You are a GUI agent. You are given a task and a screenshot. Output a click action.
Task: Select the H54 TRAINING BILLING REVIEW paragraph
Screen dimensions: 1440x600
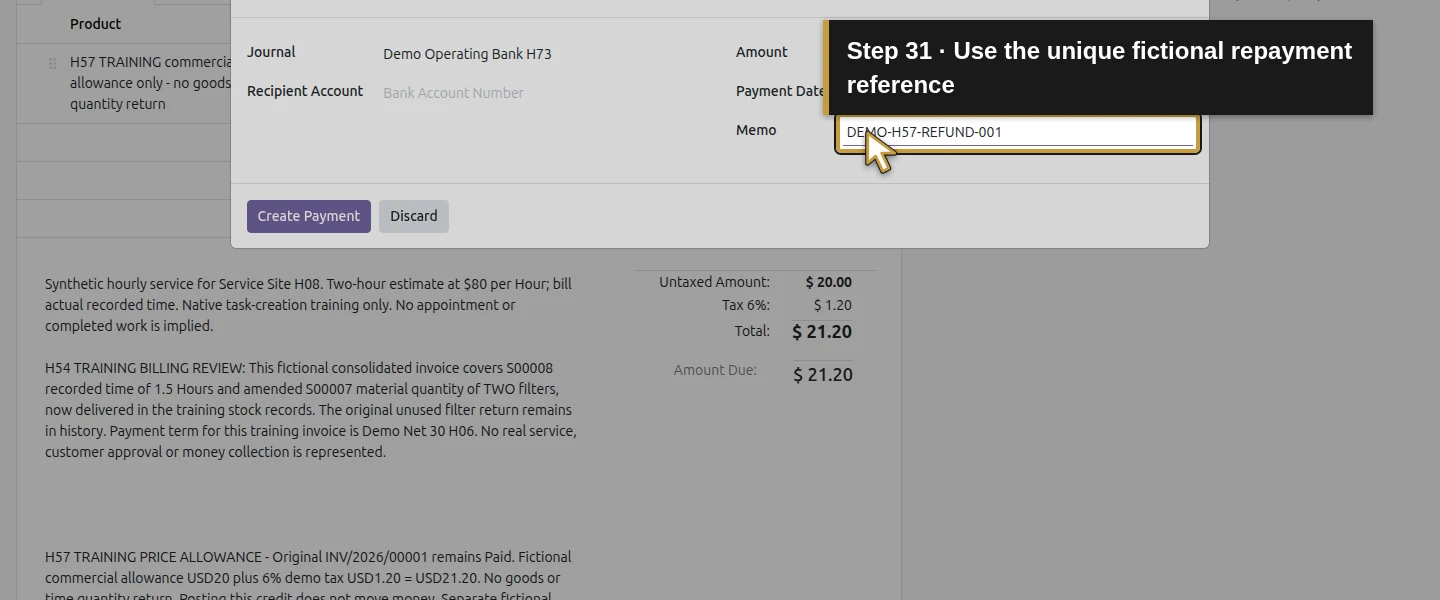coord(311,410)
